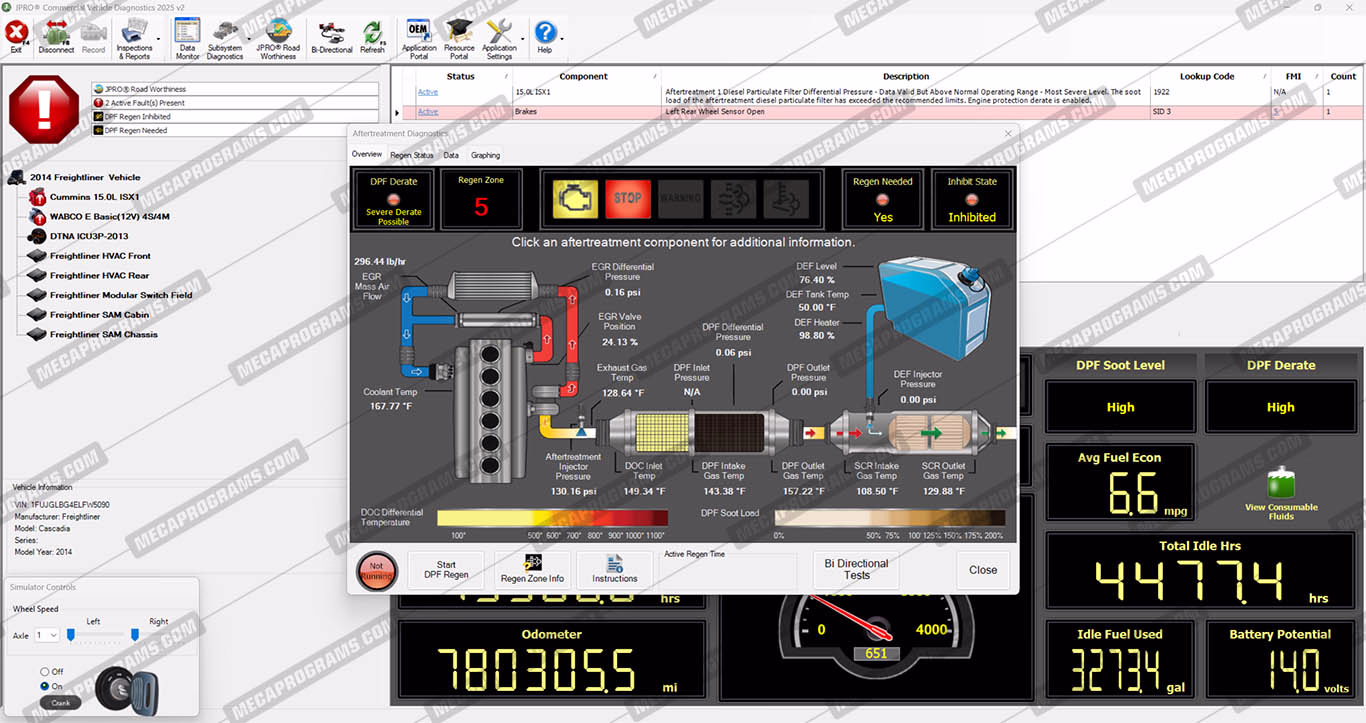Click the DPF Regen Inhibited status row
1366x723 pixels.
(235, 117)
